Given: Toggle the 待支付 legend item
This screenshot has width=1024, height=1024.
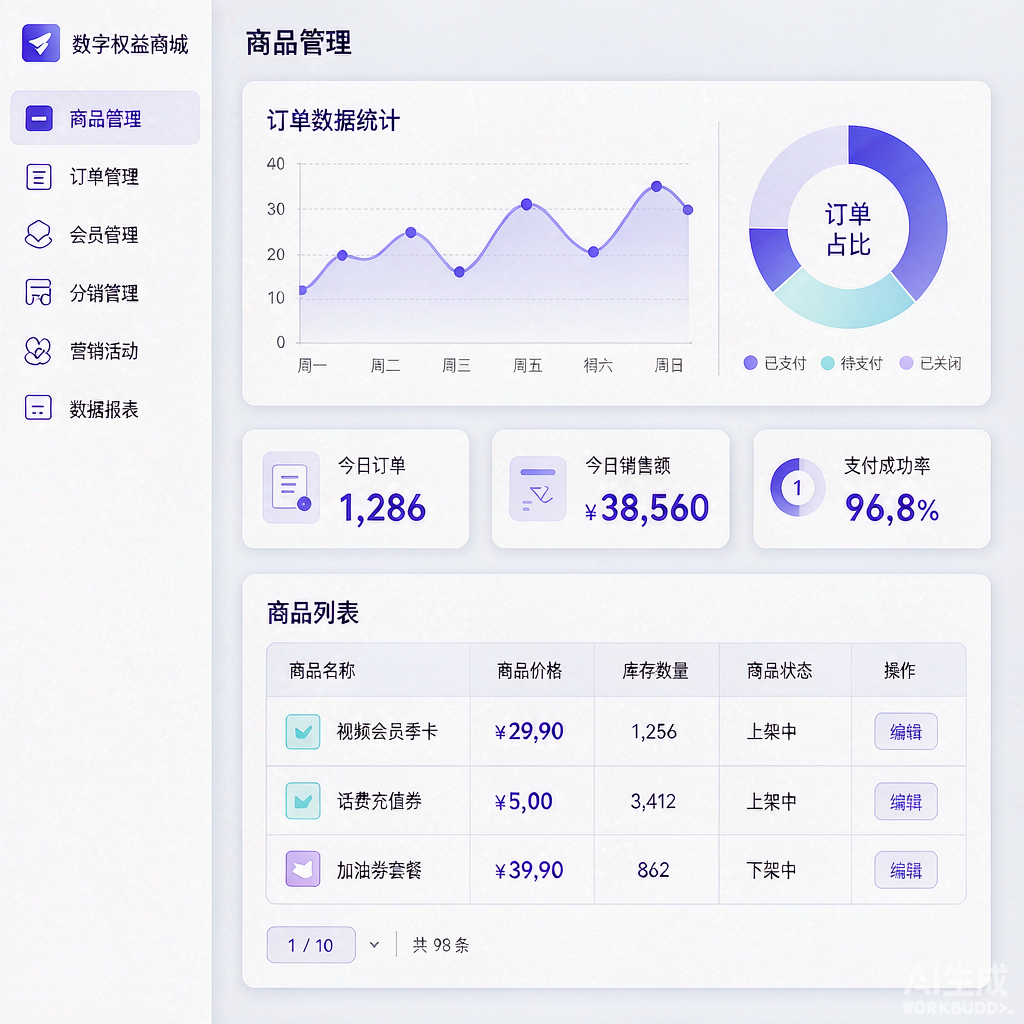Looking at the screenshot, I should 852,363.
